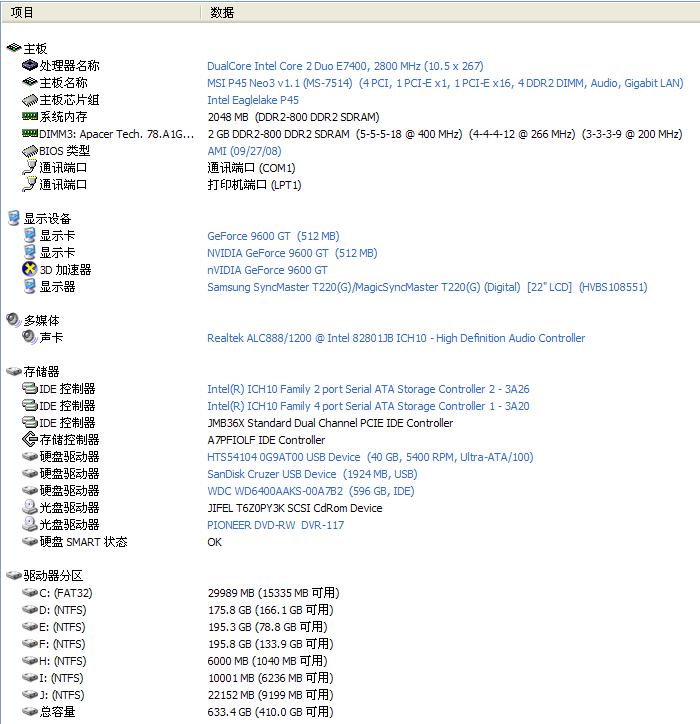The image size is (700, 724).
Task: Select JIFEL T6Z0PY3K SCSI CdRom Device
Action: click(295, 508)
